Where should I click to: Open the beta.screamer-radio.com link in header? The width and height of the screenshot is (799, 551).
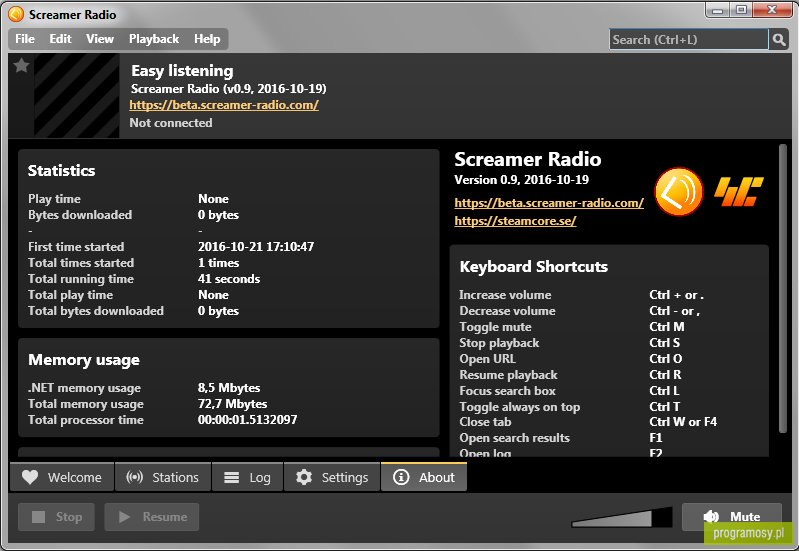coord(224,105)
